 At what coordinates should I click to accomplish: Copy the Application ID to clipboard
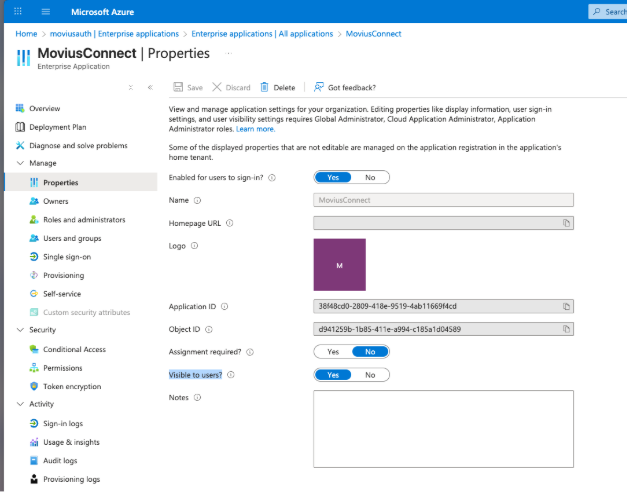click(x=566, y=306)
